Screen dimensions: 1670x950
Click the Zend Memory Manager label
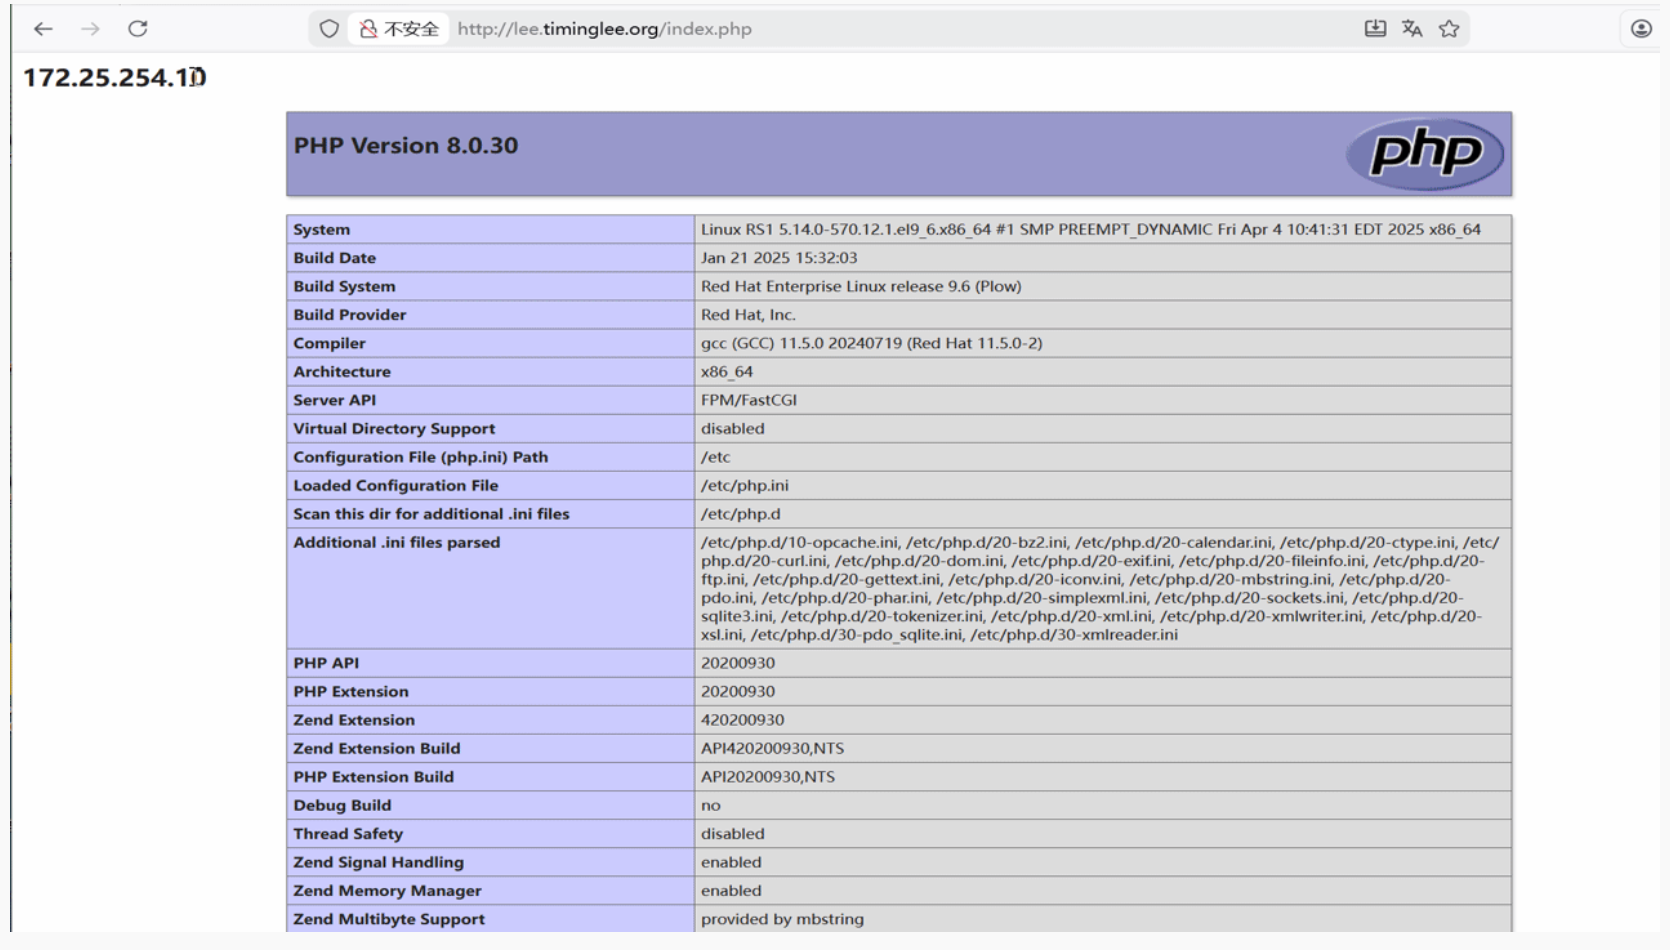(x=387, y=891)
